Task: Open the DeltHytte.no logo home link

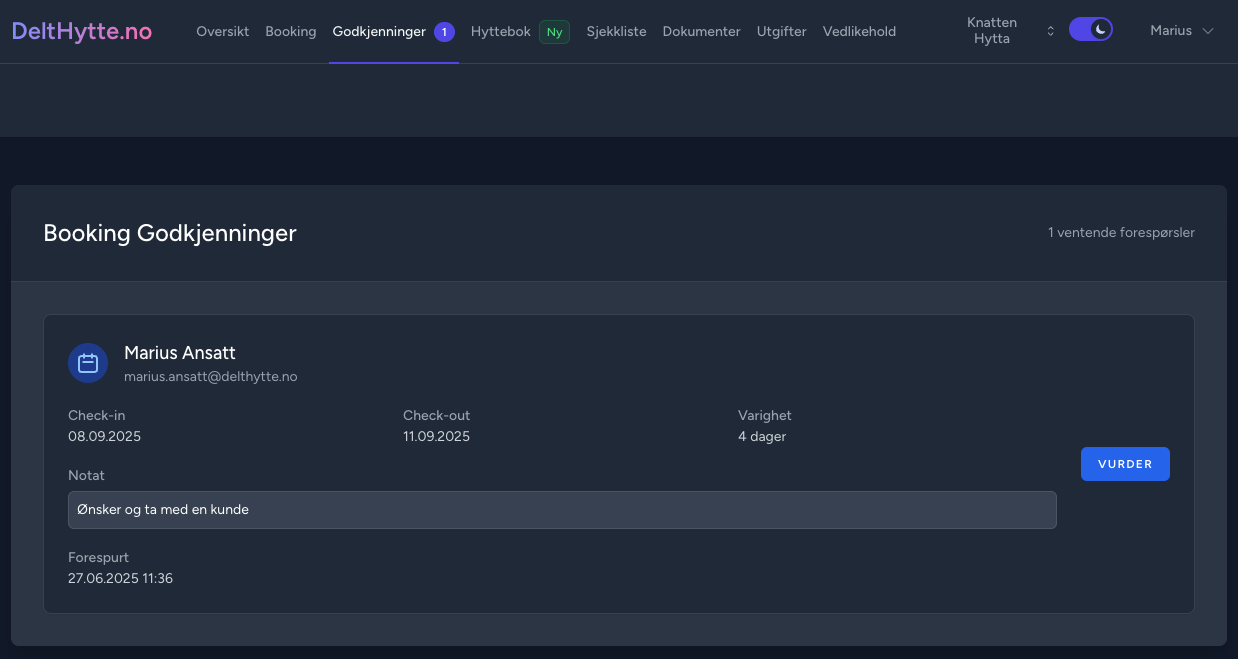Action: point(82,31)
